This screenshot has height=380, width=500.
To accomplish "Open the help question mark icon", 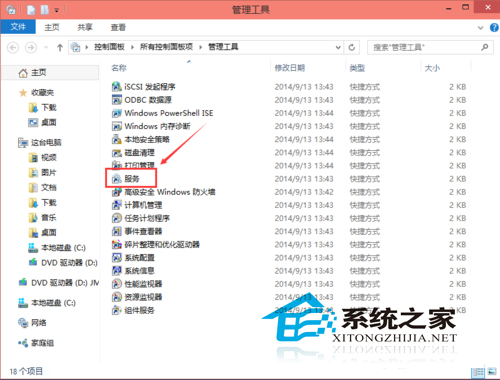I will click(494, 27).
